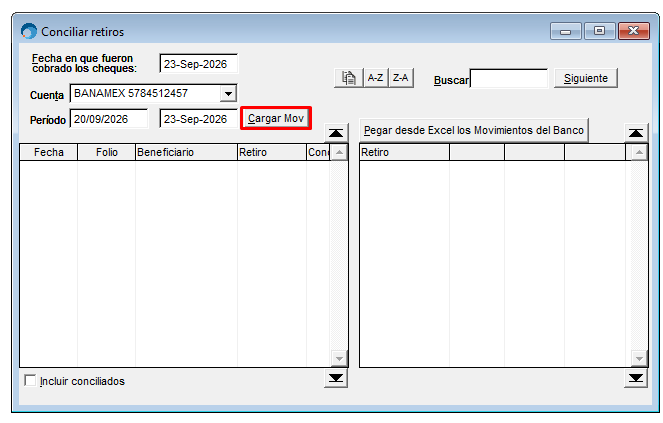
Task: Click the paste/copy clipboard icon button
Action: click(348, 78)
